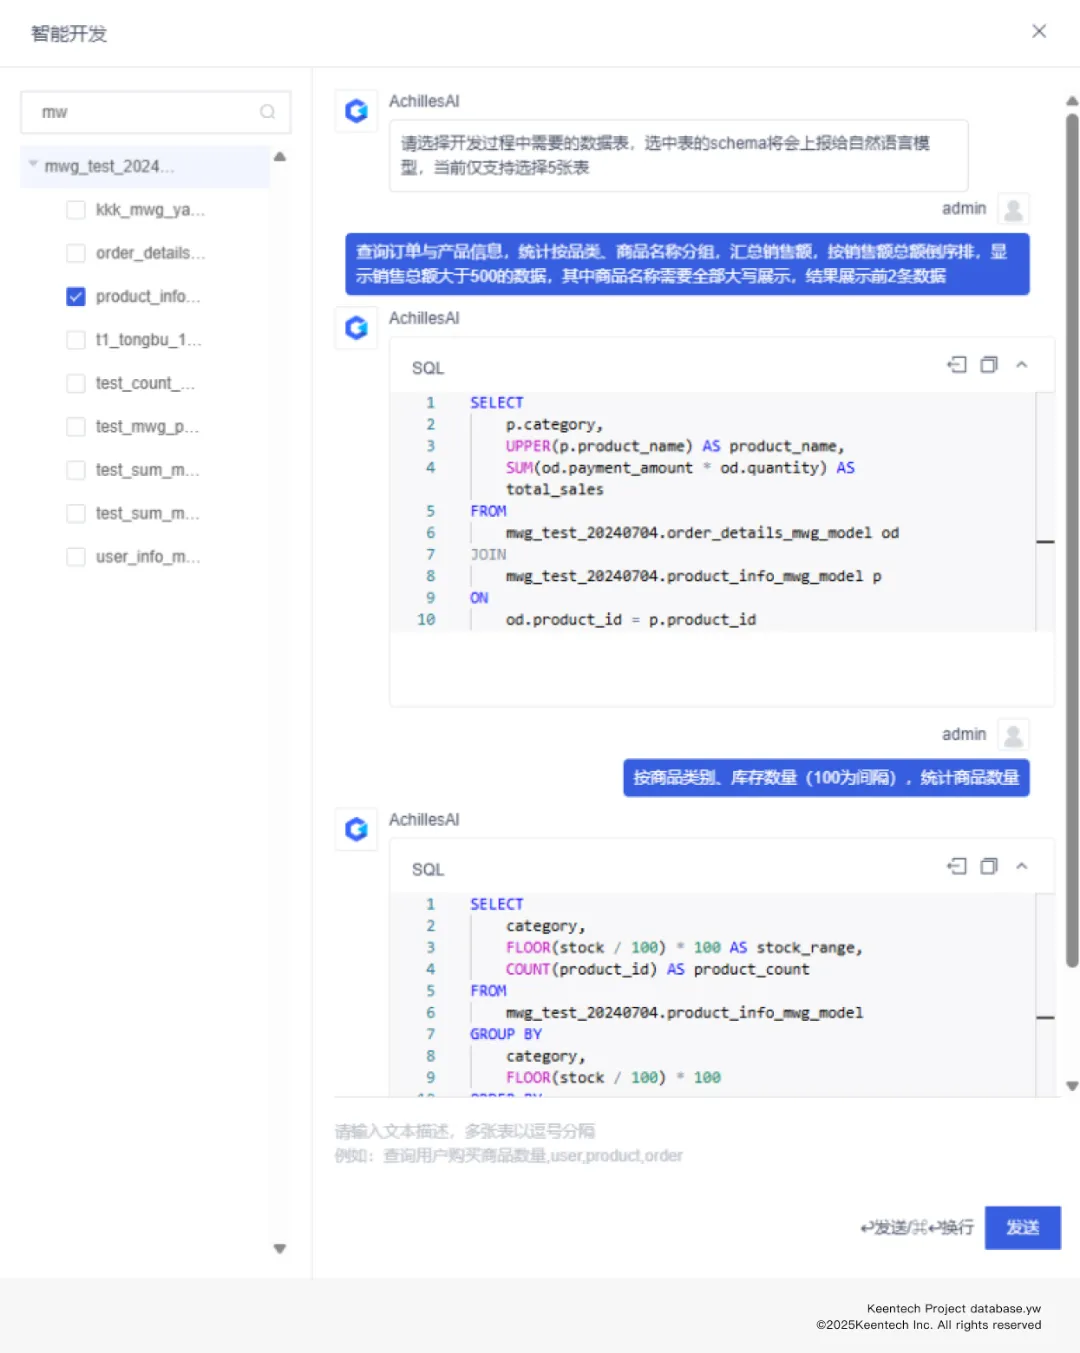1080x1353 pixels.
Task: Click the insert icon on first SQL block
Action: coord(957,365)
